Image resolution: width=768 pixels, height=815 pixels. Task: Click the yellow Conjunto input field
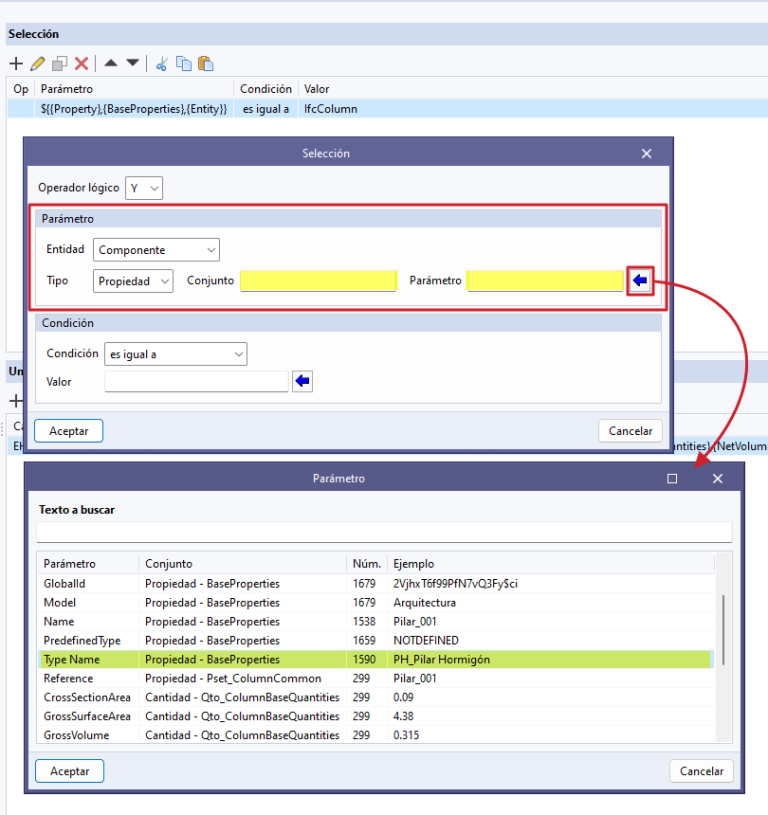(319, 281)
